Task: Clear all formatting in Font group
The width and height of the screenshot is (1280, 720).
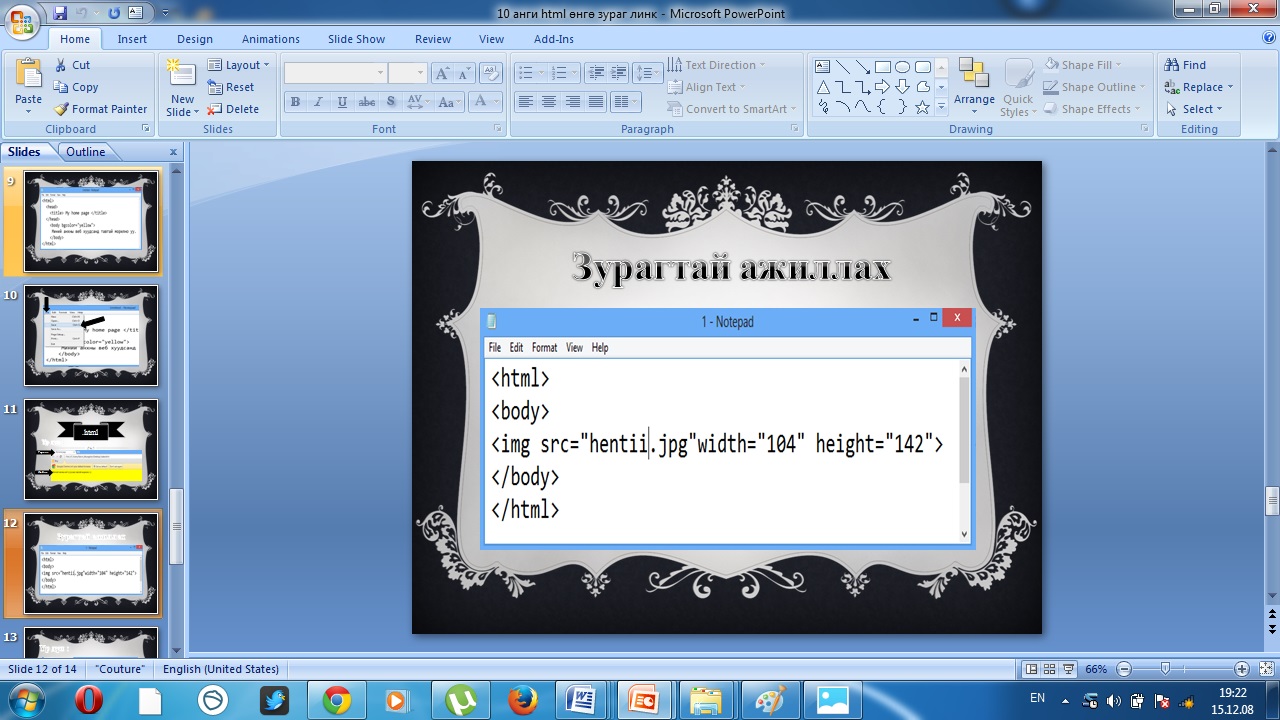Action: click(x=490, y=73)
